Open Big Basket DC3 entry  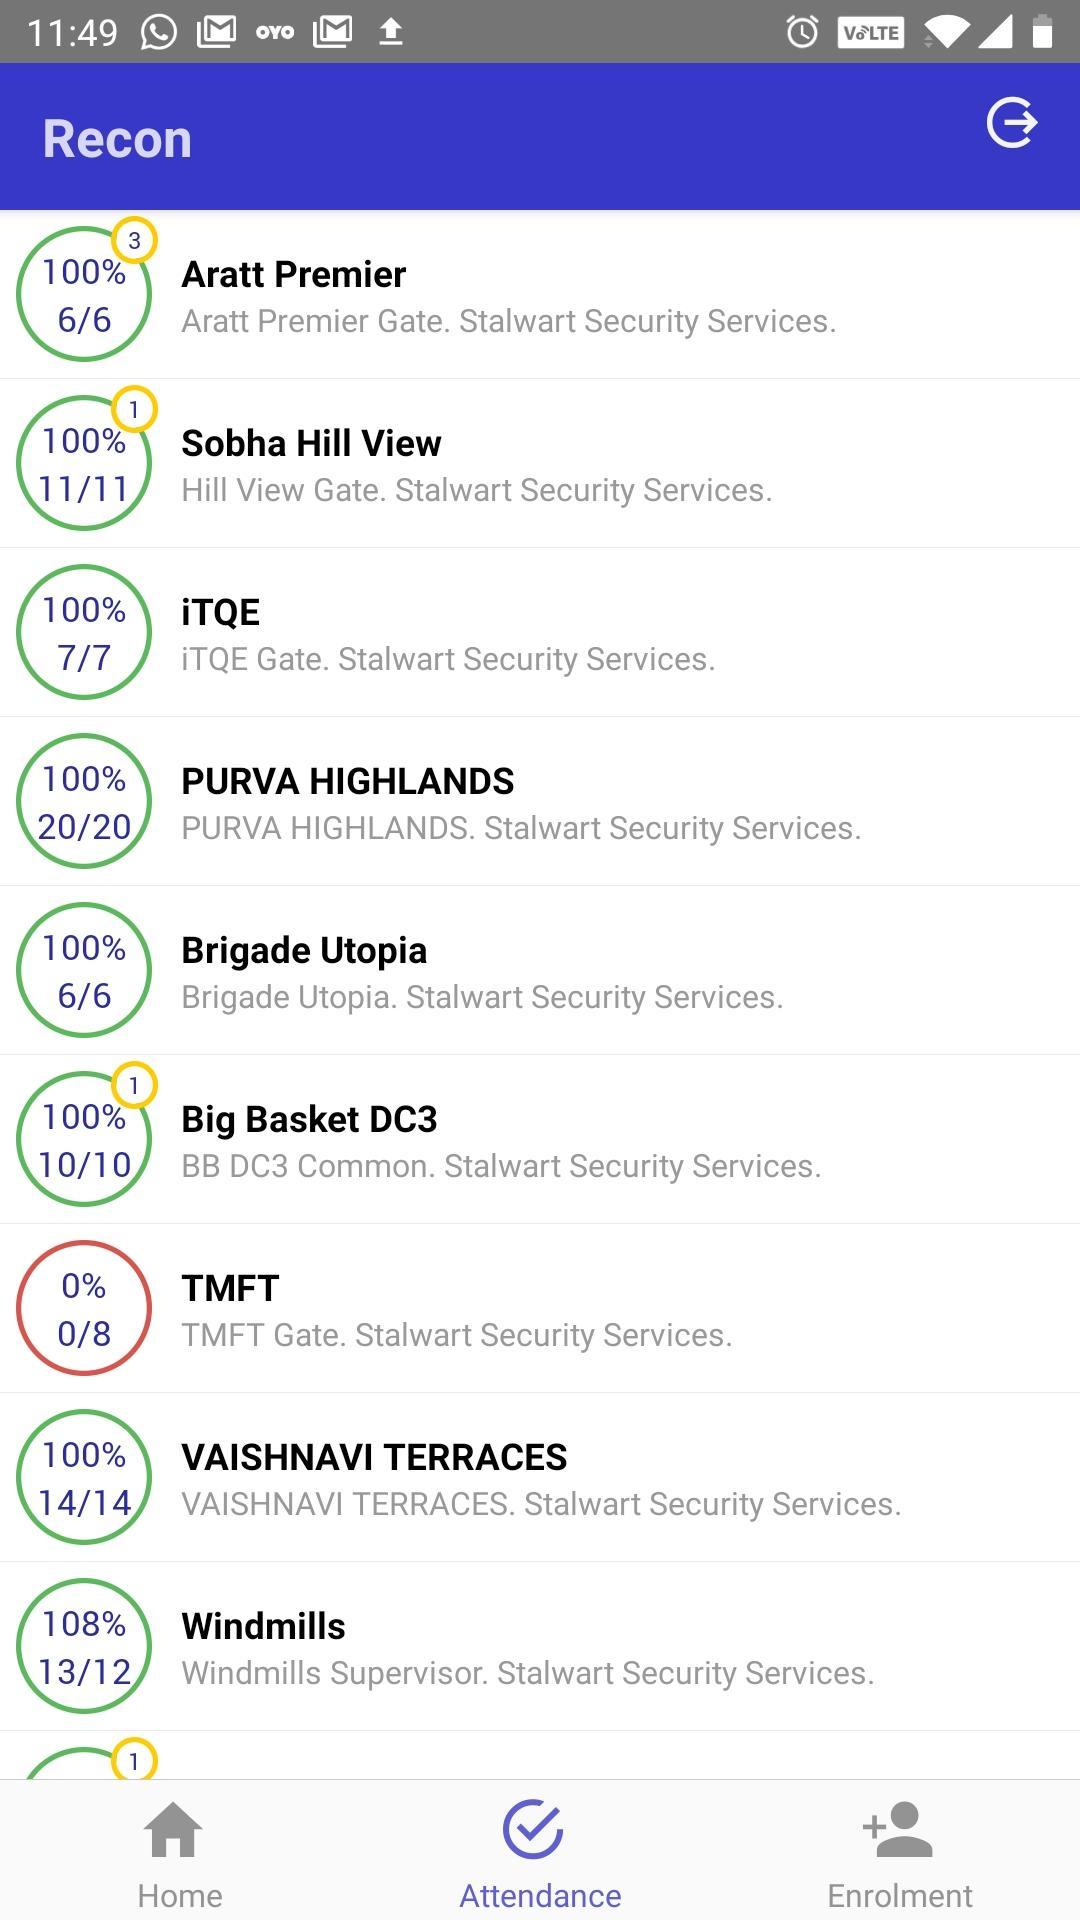[x=540, y=1140]
